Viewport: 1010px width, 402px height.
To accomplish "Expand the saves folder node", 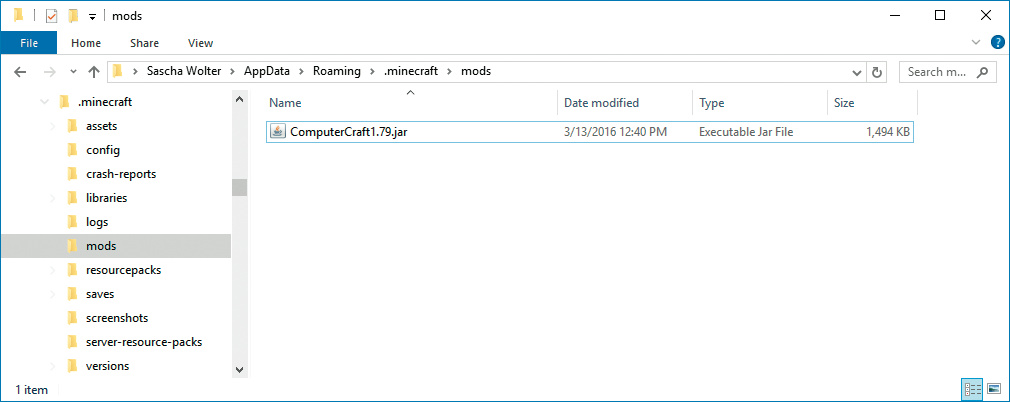I will tap(53, 294).
